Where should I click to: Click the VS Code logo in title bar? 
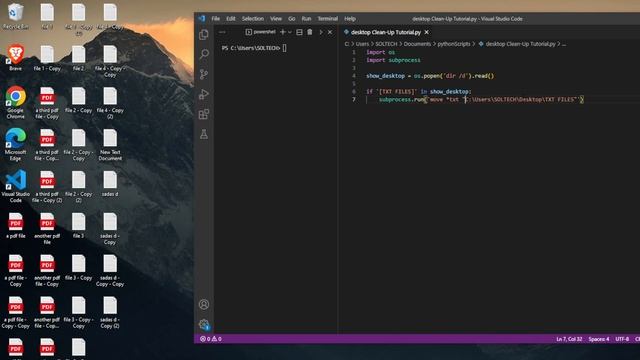tap(202, 18)
